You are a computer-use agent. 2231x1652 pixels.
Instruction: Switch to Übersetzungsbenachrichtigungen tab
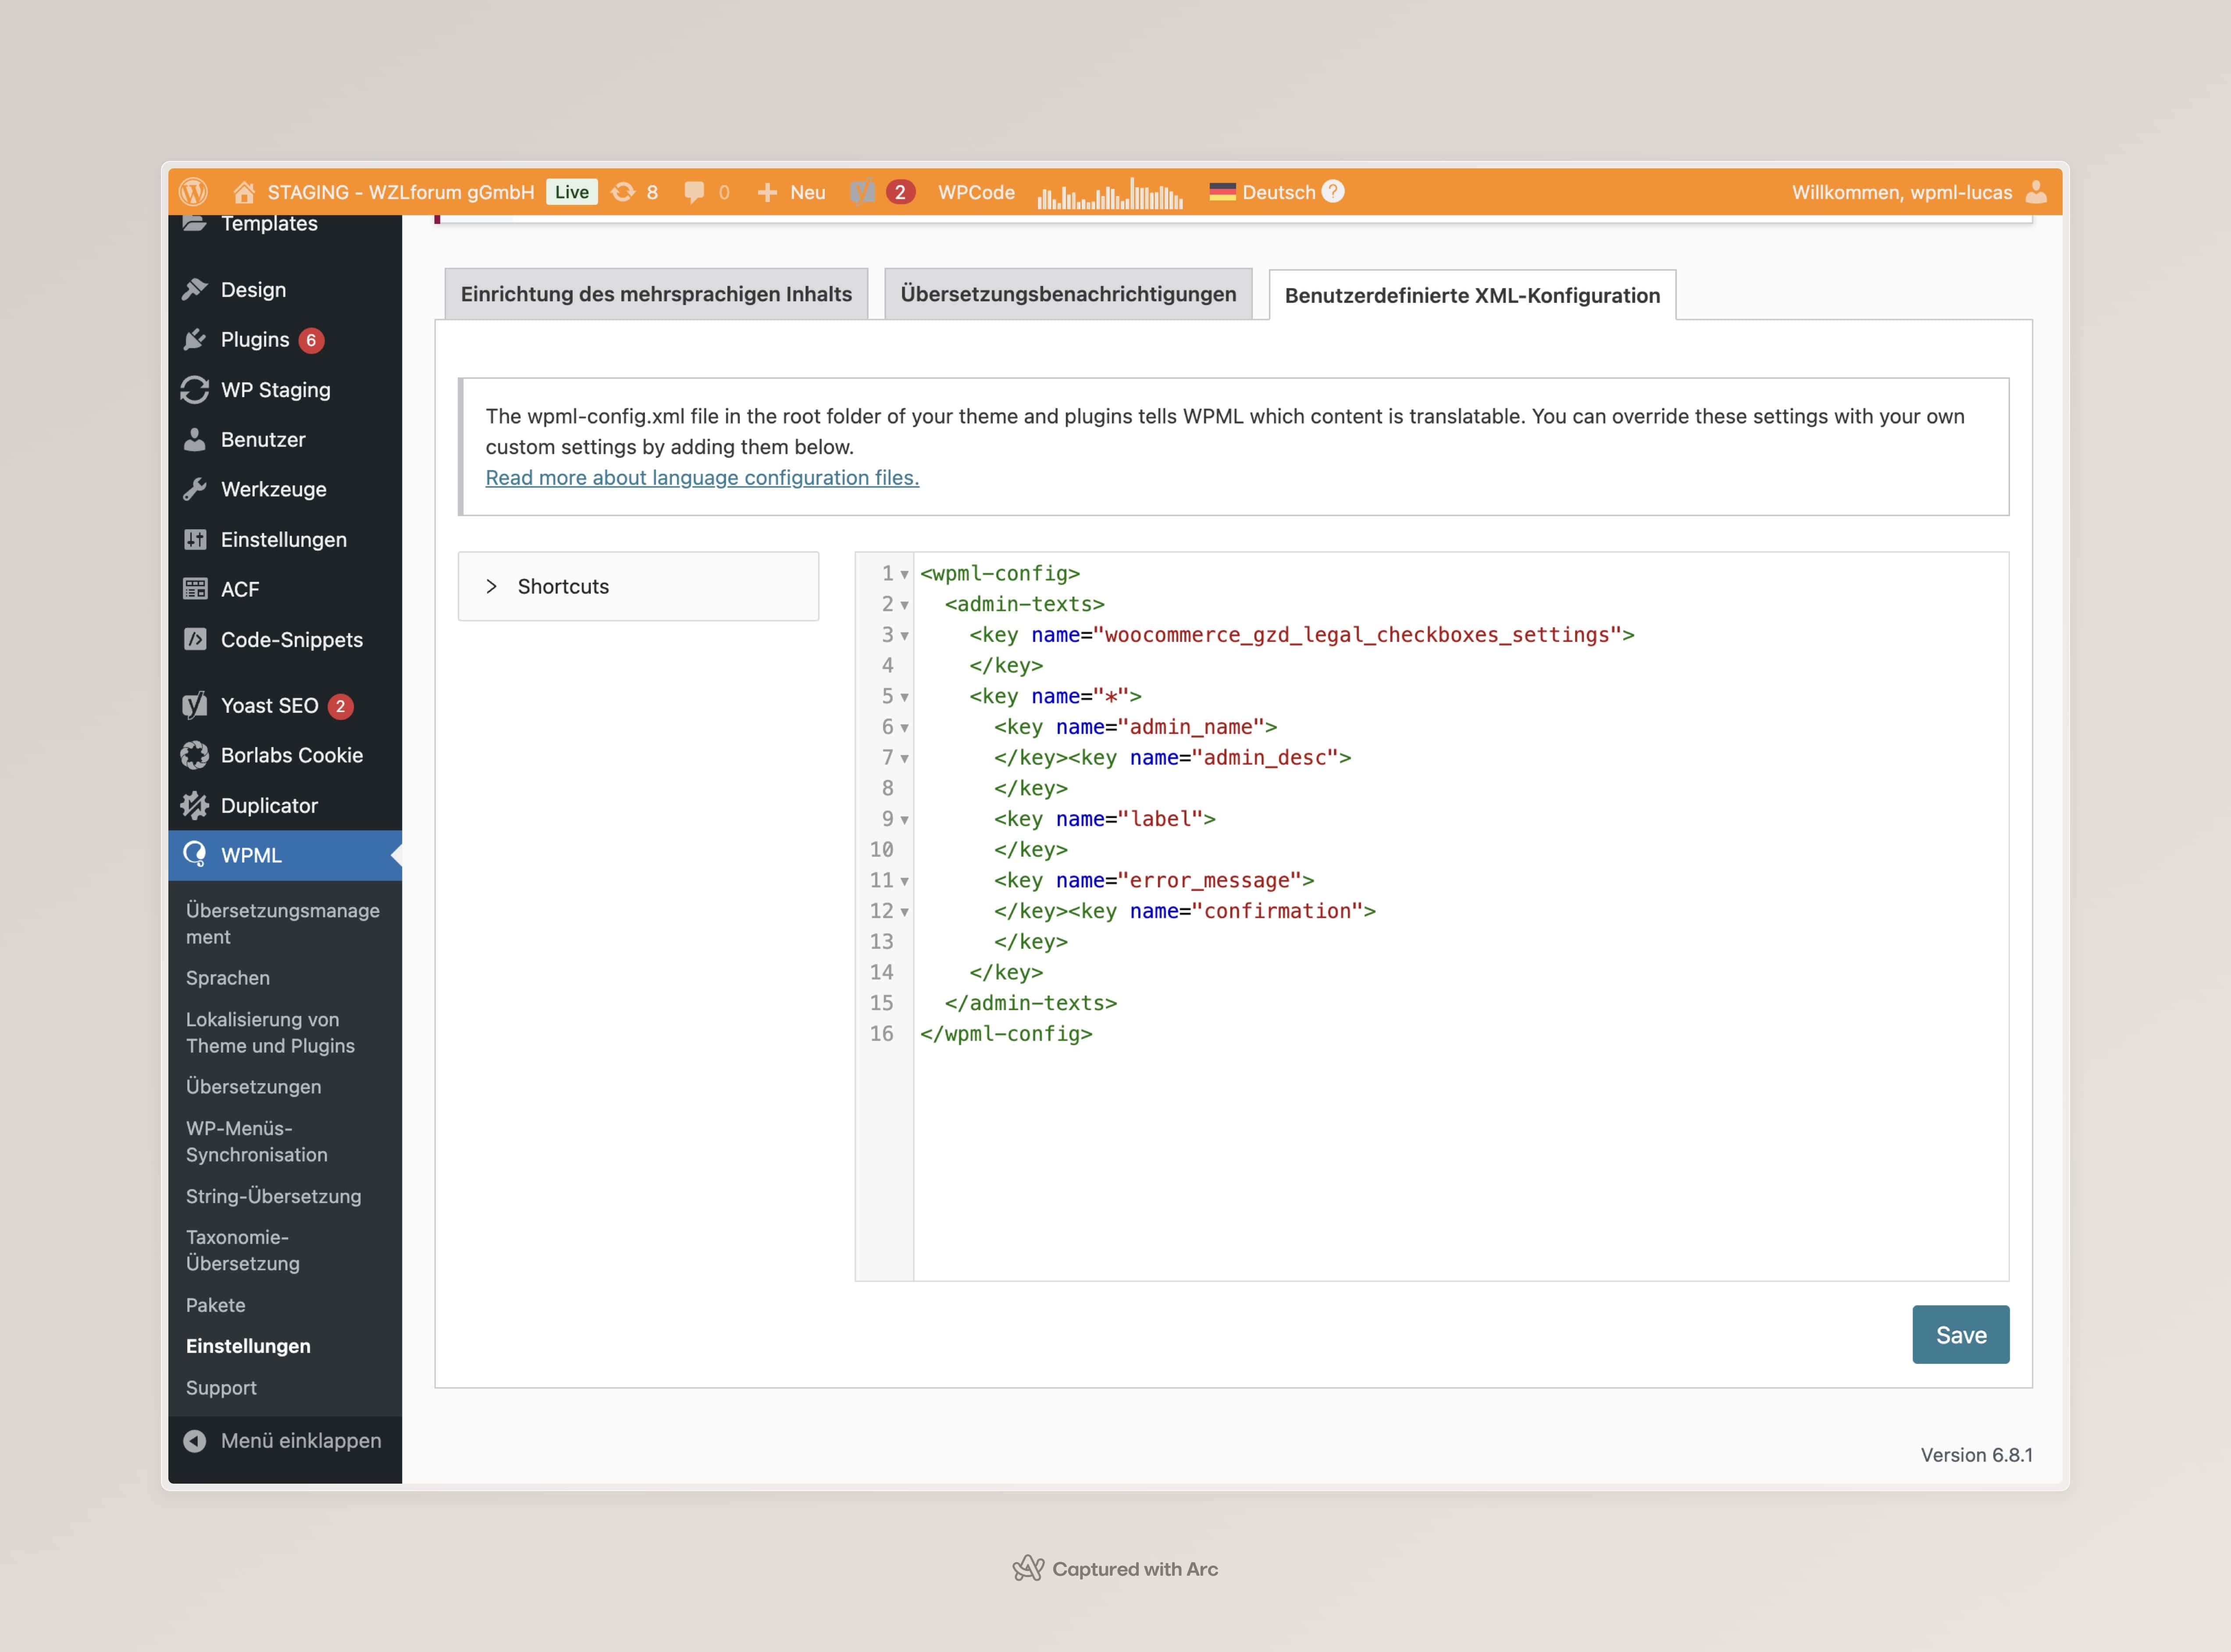pos(1068,294)
